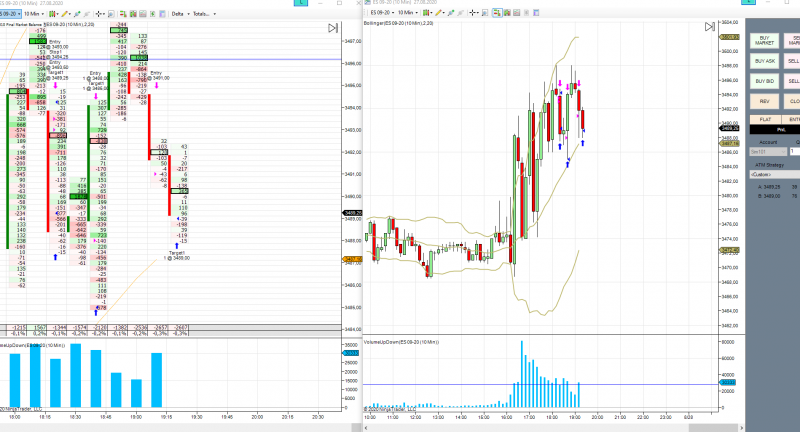Click the left chart's small green properties icon
The image size is (800, 432).
pyautogui.click(x=153, y=14)
